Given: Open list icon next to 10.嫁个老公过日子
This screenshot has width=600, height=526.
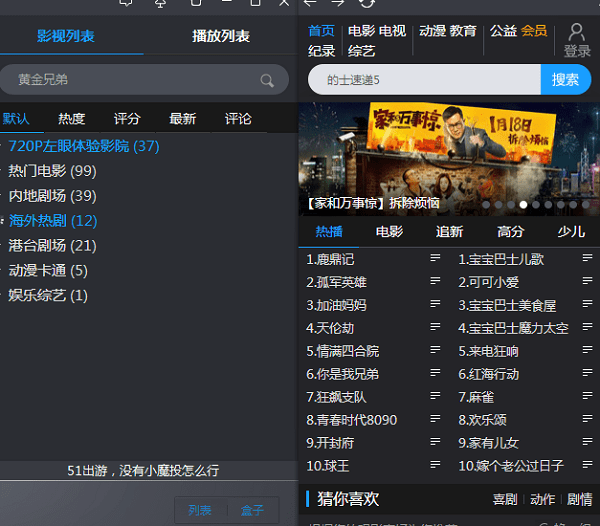Looking at the screenshot, I should [x=587, y=465].
